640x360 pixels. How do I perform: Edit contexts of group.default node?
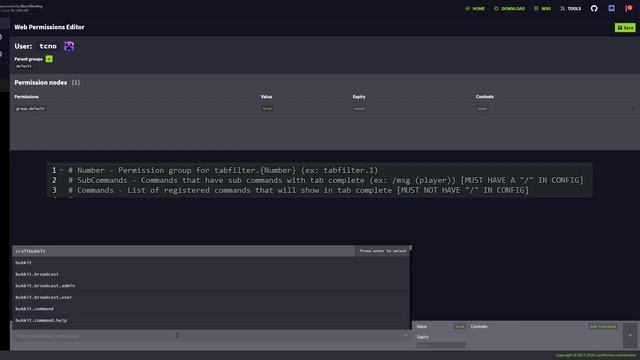(x=482, y=109)
